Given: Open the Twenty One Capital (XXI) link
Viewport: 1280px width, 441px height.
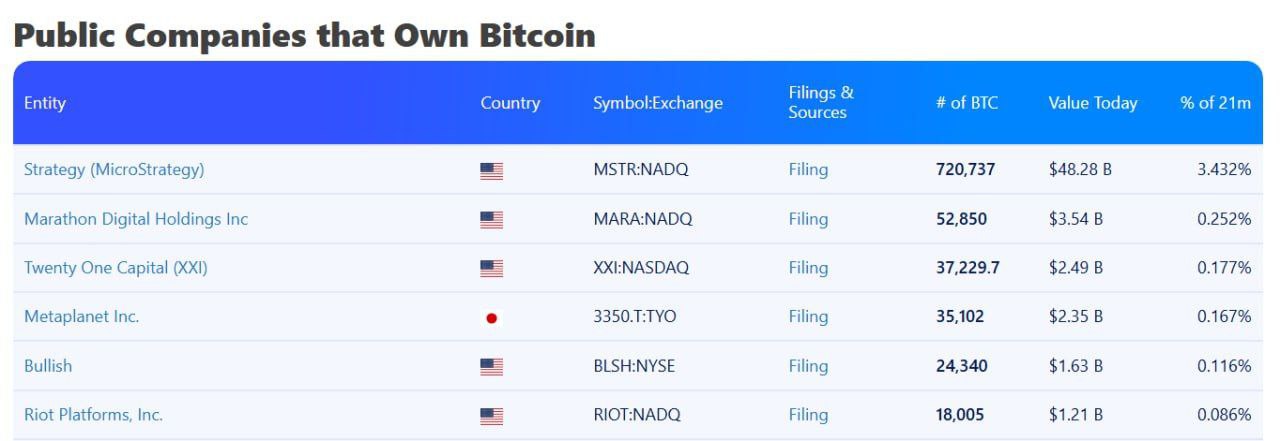Looking at the screenshot, I should click(116, 268).
